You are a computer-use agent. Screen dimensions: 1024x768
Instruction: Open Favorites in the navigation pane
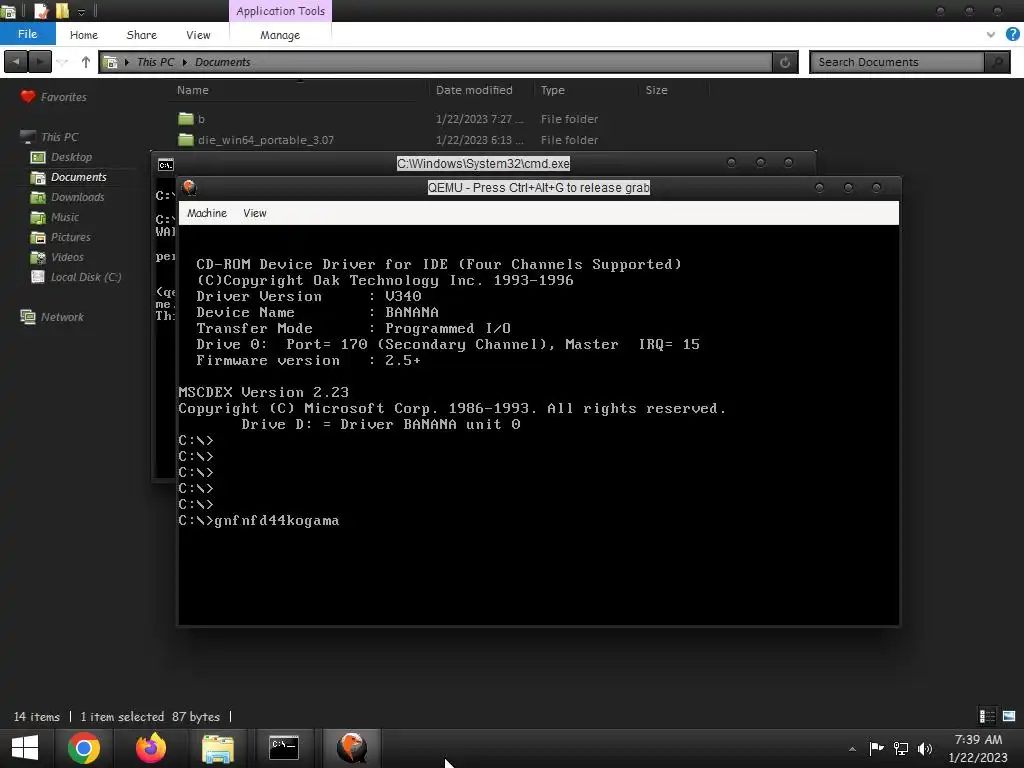[x=54, y=97]
